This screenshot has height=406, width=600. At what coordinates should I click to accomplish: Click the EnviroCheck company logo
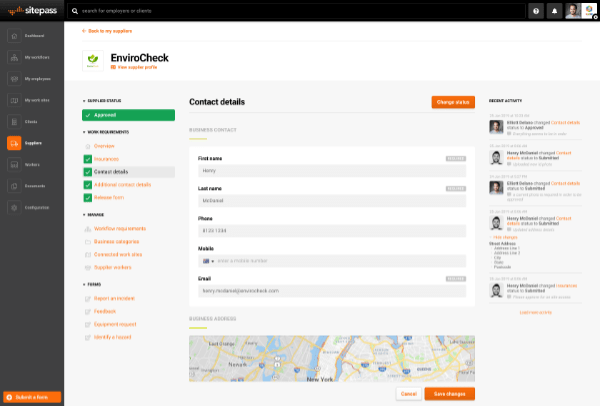coord(93,61)
